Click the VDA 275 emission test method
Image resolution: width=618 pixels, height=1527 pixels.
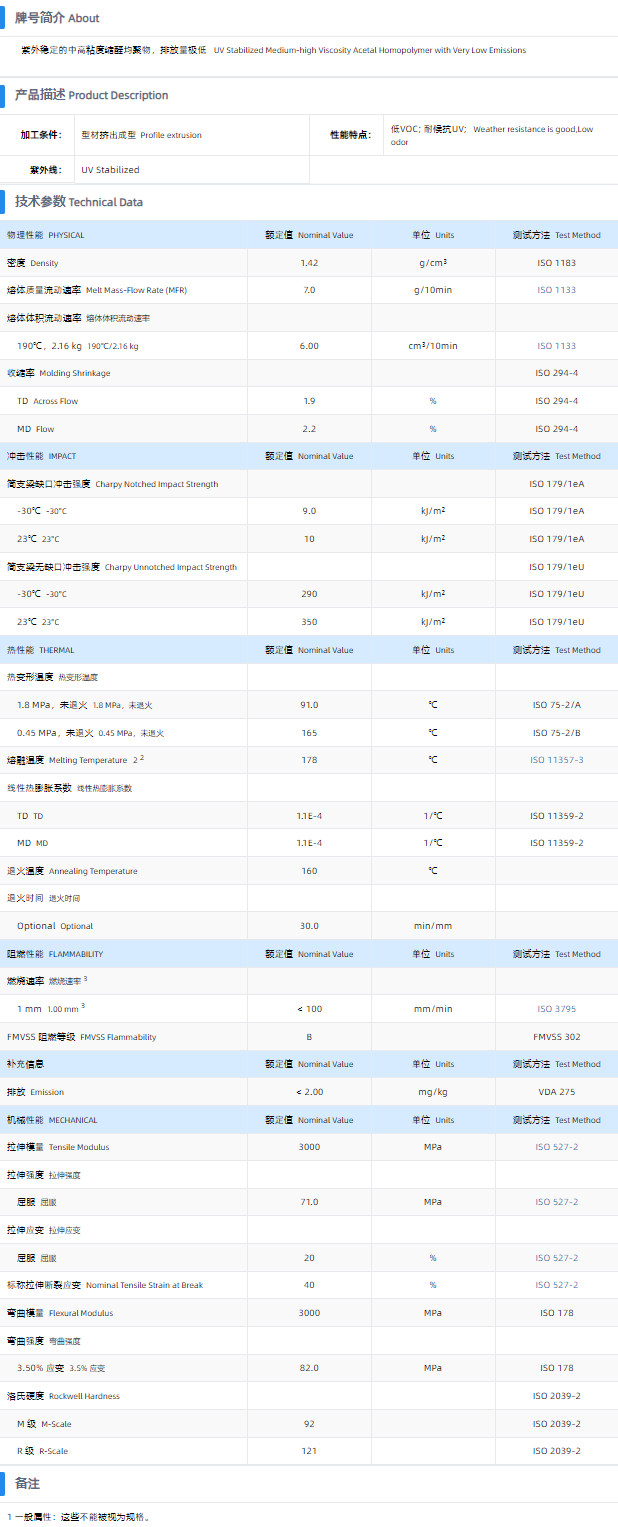point(556,1092)
